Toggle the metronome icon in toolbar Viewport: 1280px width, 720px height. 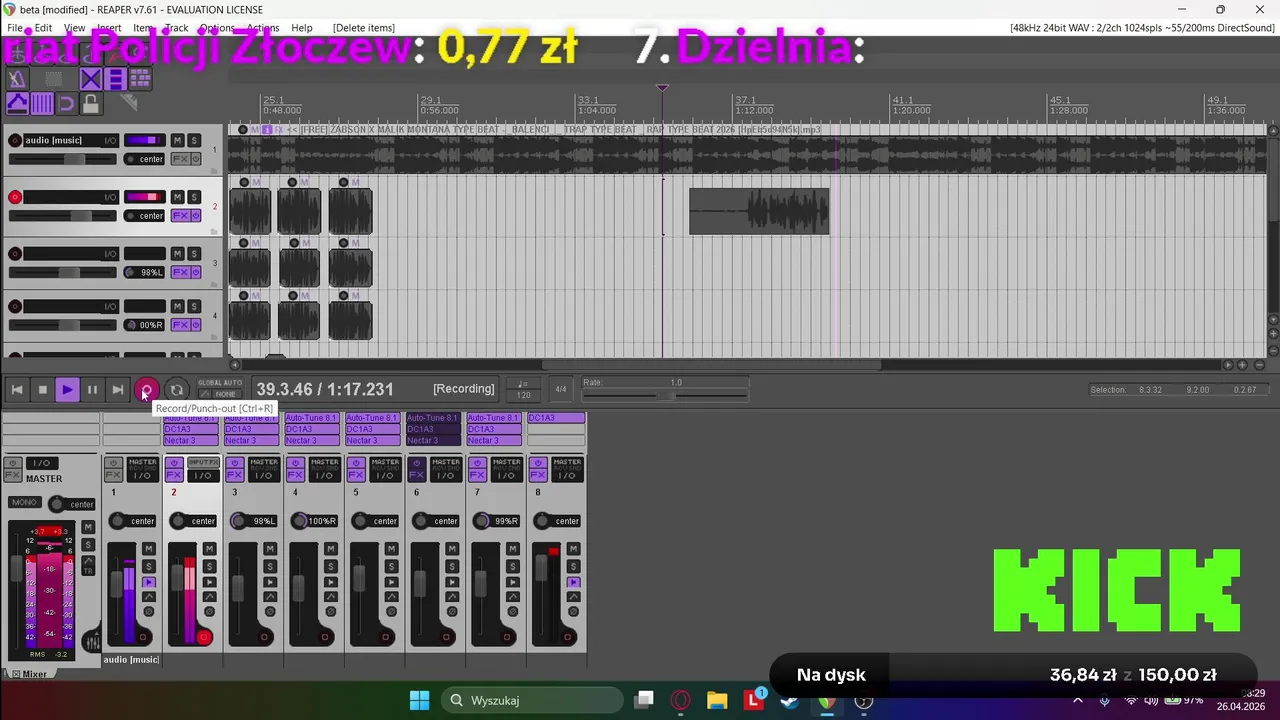[17, 79]
